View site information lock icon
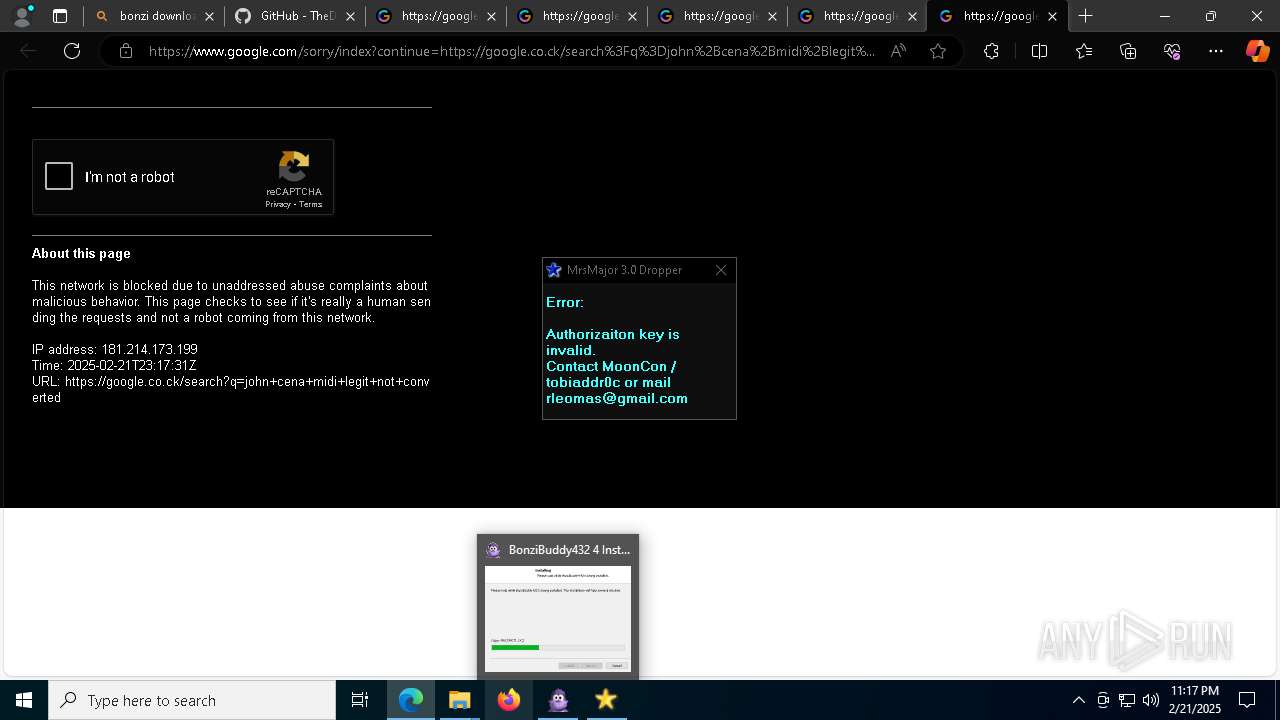The image size is (1280, 720). (x=126, y=51)
